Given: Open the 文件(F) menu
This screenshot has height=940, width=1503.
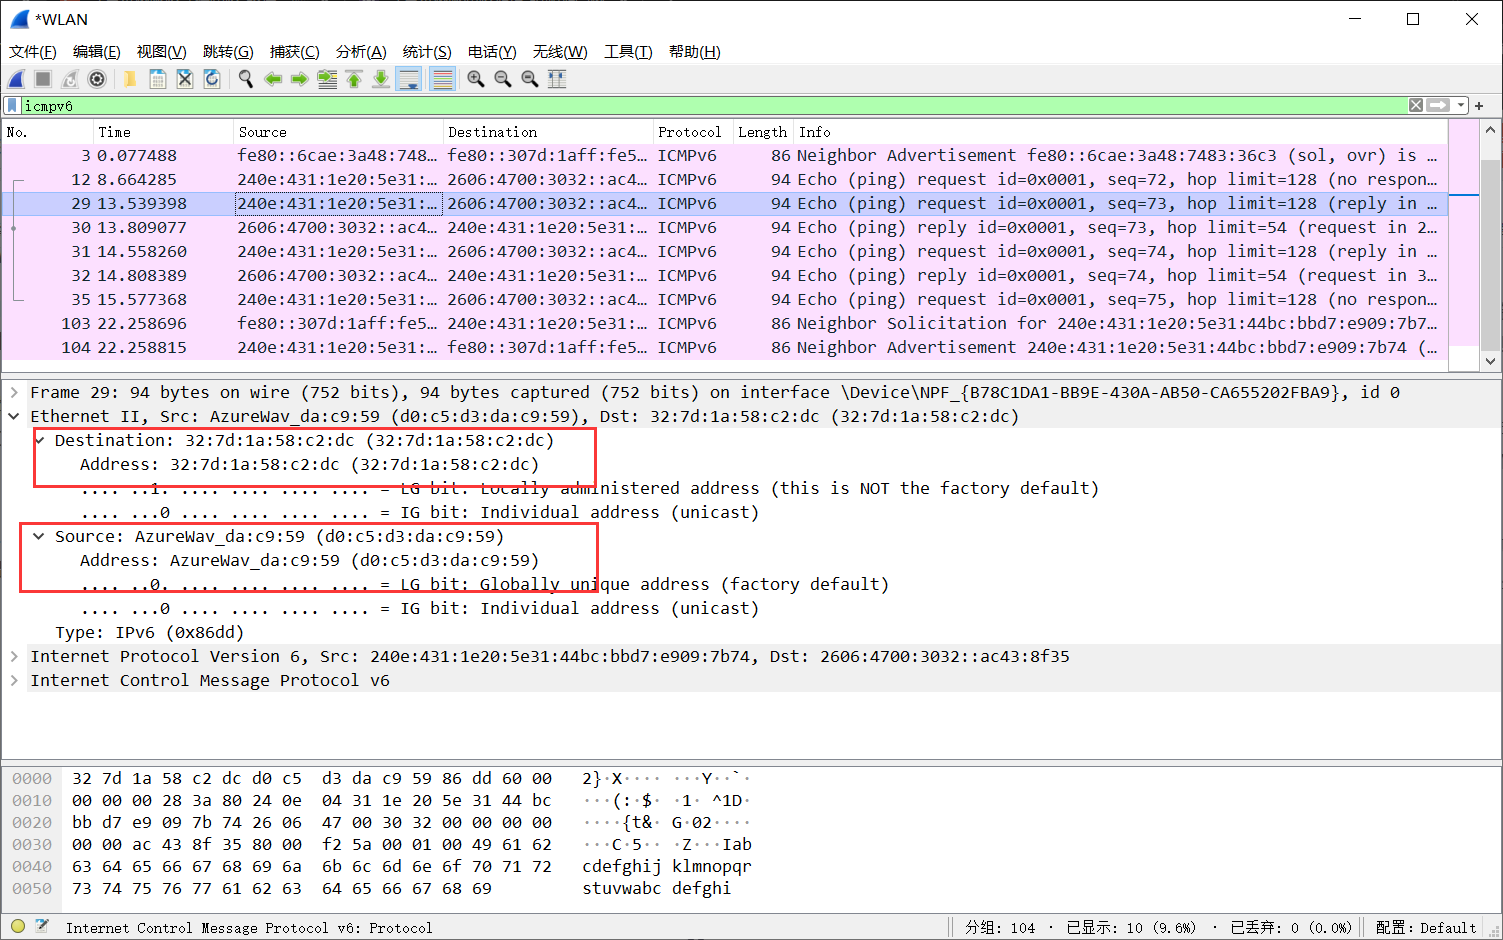Looking at the screenshot, I should coord(33,52).
